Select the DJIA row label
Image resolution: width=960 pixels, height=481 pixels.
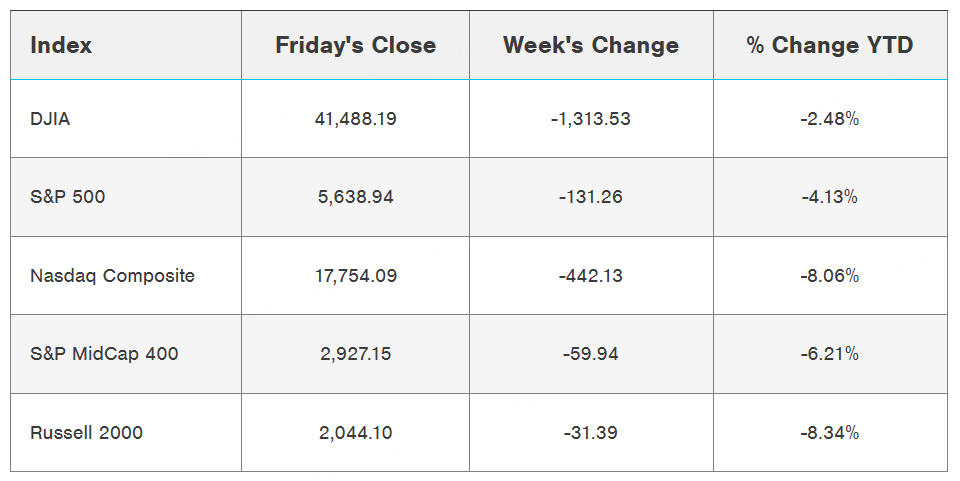pos(51,119)
